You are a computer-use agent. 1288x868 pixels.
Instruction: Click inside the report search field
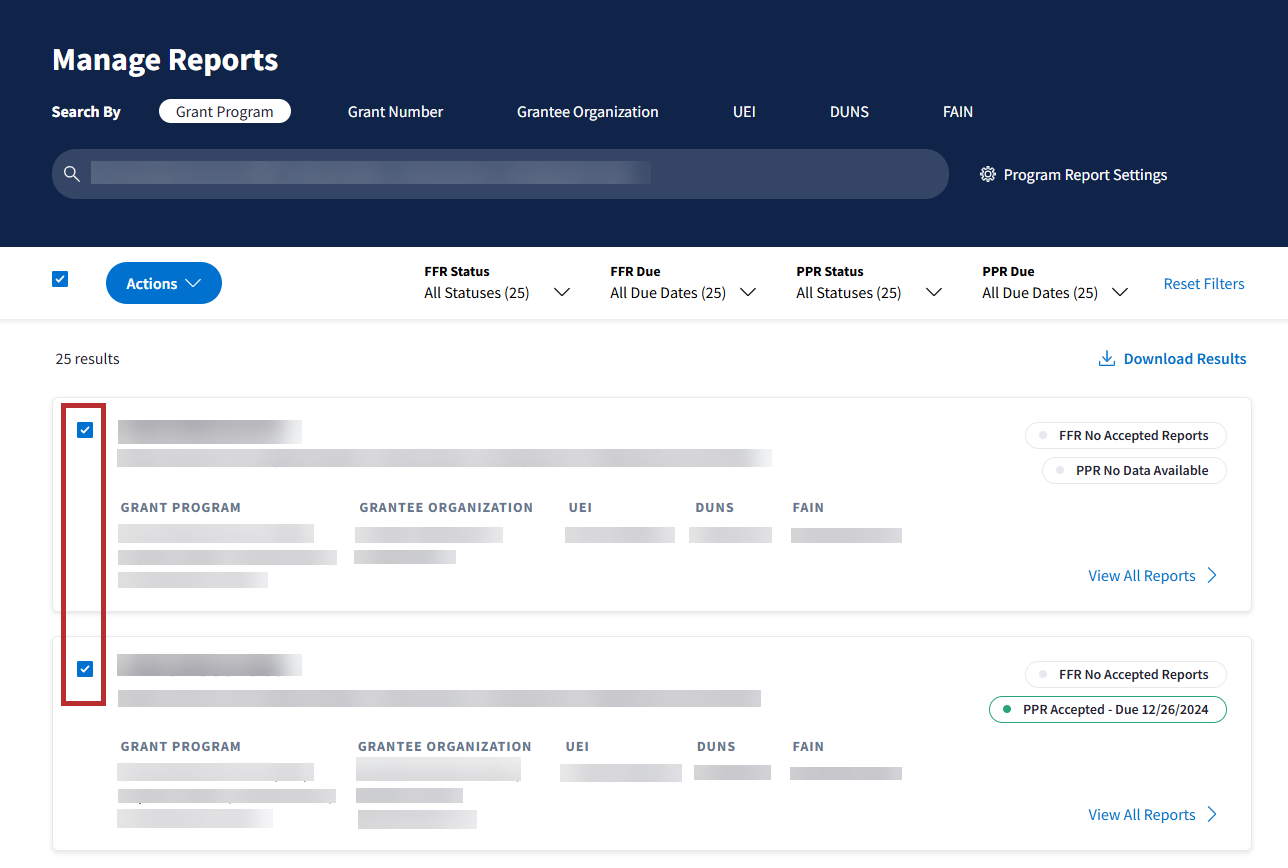pyautogui.click(x=500, y=174)
